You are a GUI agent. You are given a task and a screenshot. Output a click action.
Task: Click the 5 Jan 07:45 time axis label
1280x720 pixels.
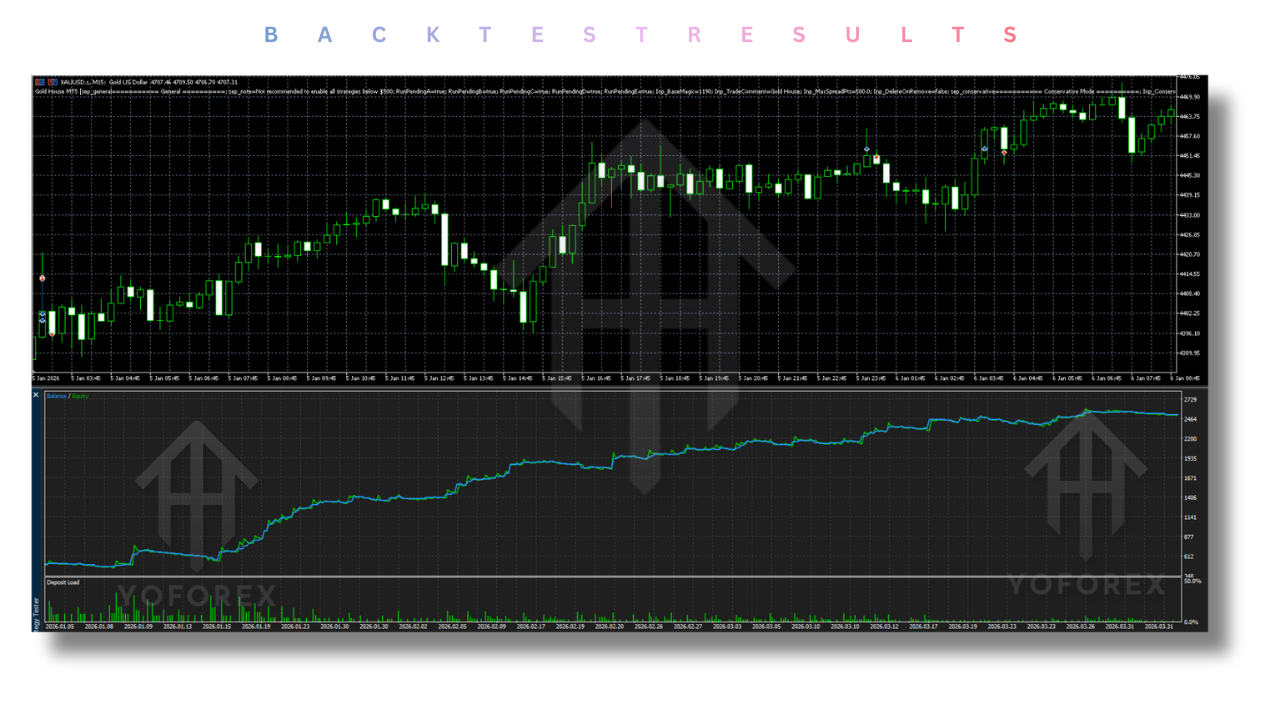point(243,378)
